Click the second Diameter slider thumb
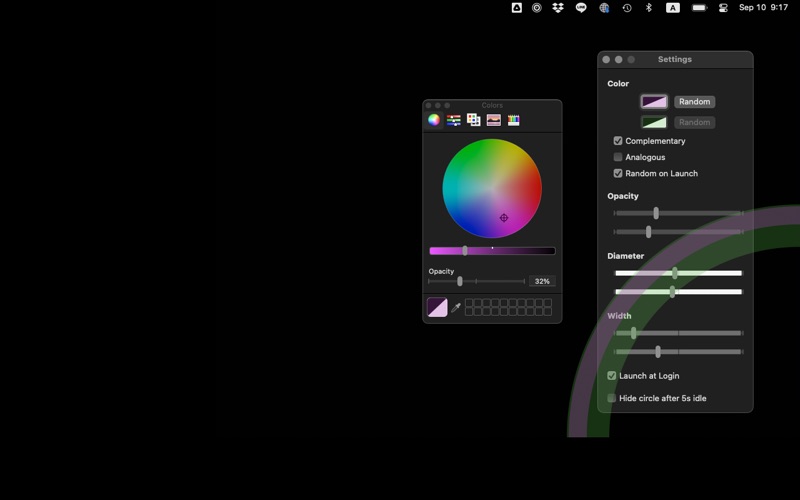Image resolution: width=800 pixels, height=500 pixels. pos(672,292)
